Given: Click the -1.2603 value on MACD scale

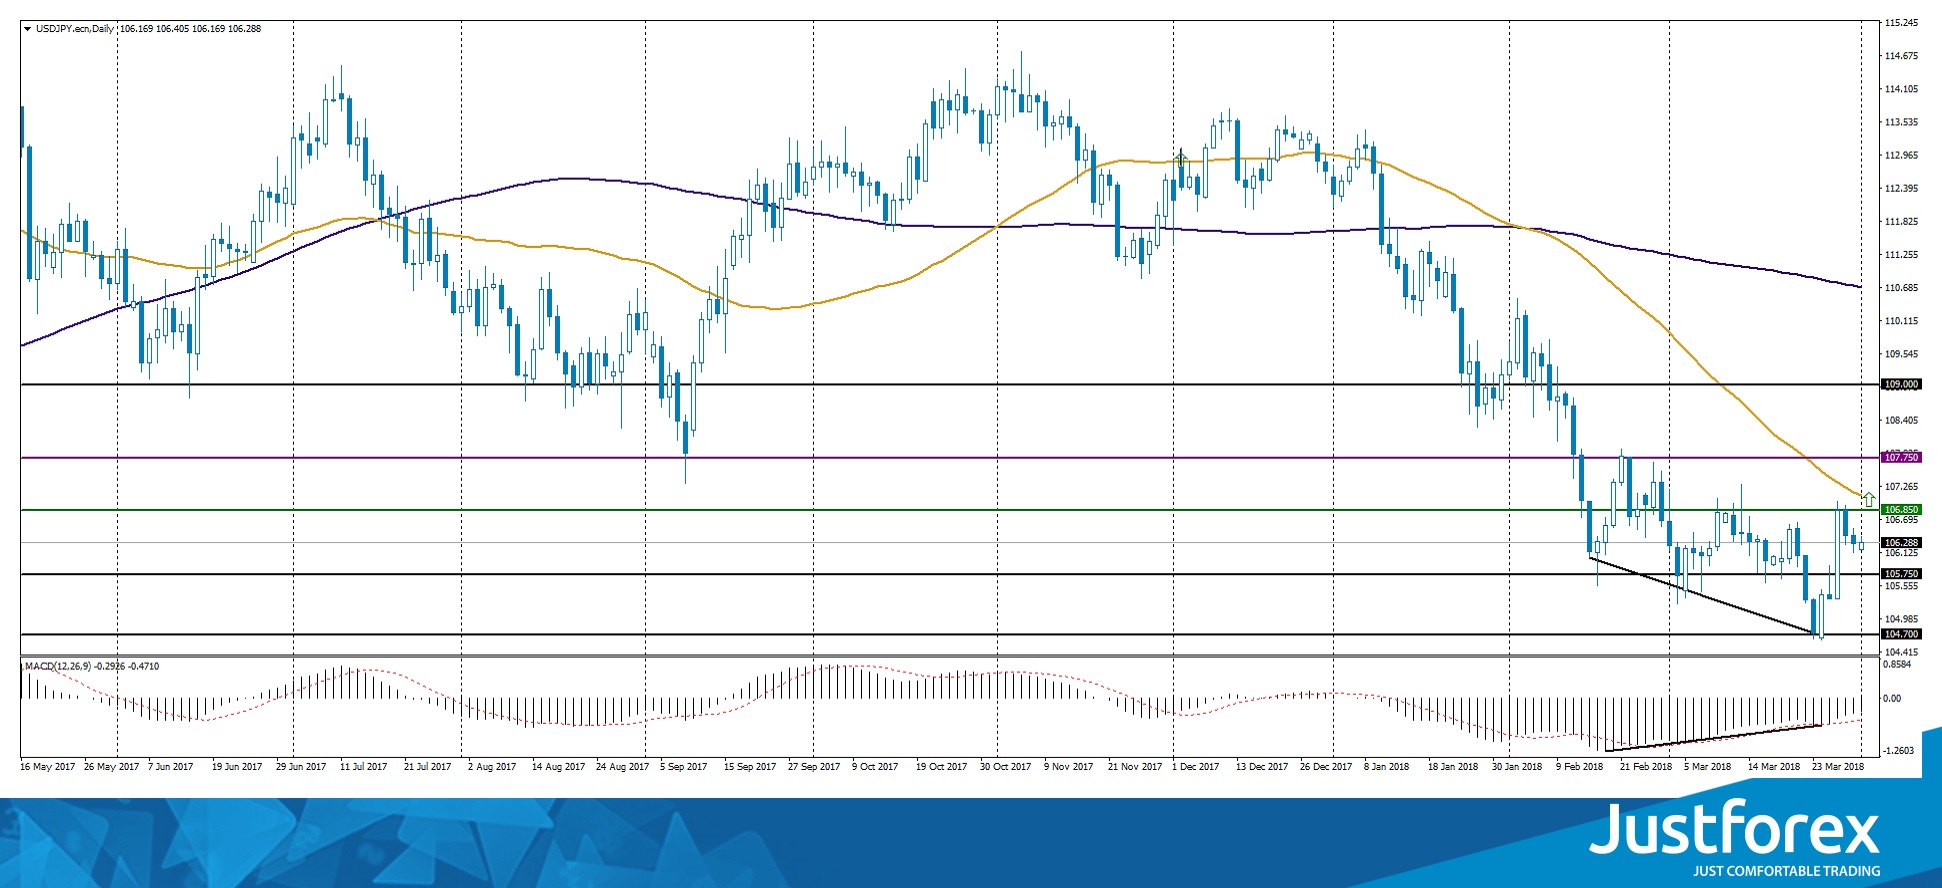Looking at the screenshot, I should (1899, 751).
